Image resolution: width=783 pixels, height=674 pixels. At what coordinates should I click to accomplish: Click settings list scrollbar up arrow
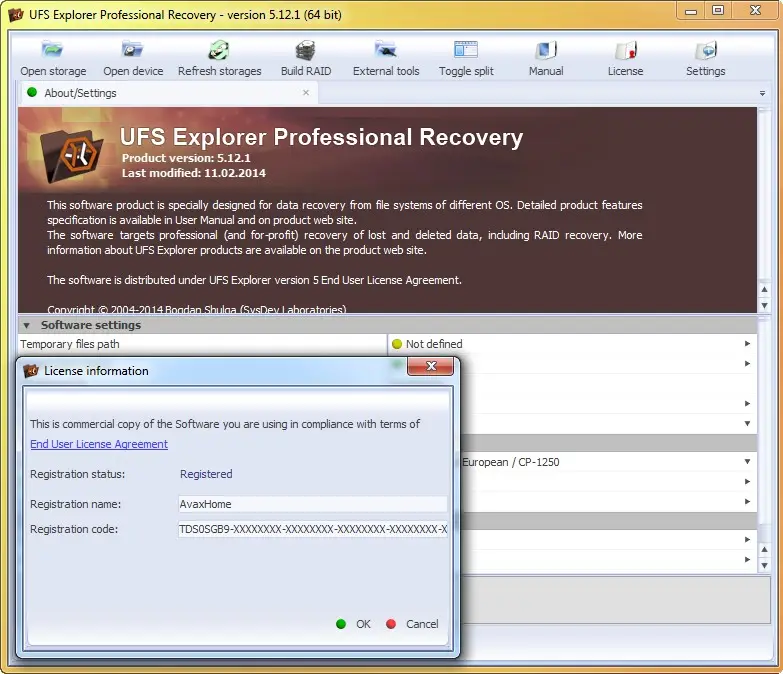click(x=765, y=549)
